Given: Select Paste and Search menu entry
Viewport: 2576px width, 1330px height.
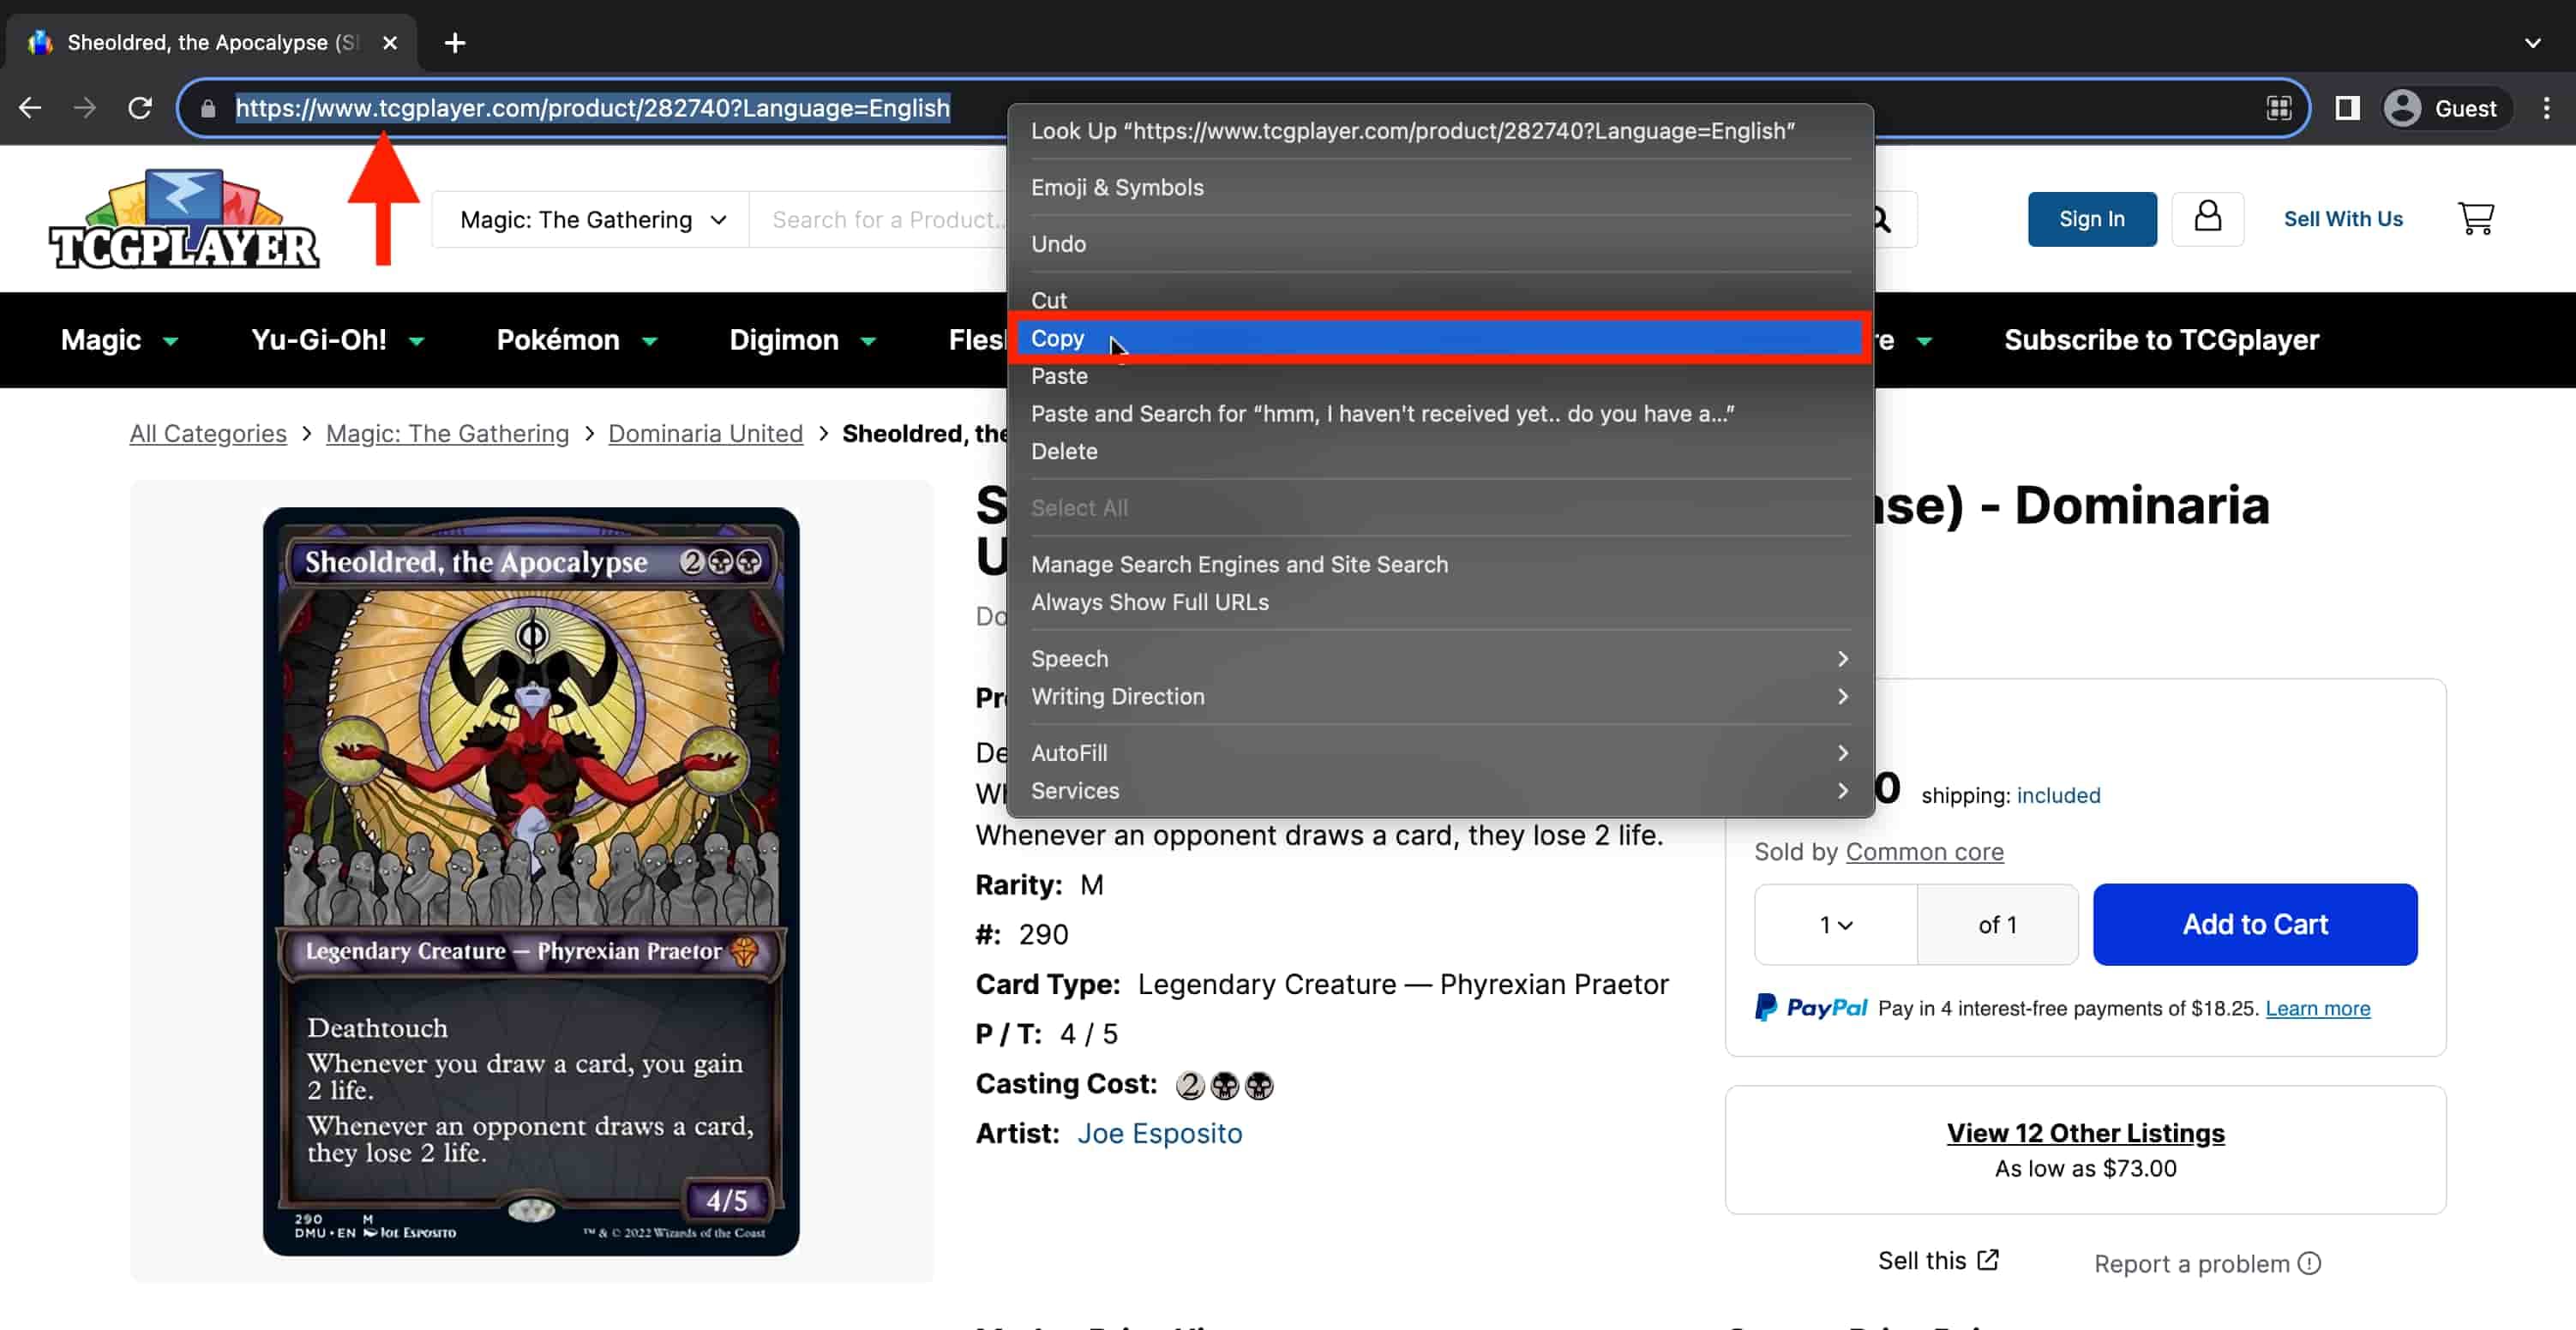Looking at the screenshot, I should tap(1440, 414).
